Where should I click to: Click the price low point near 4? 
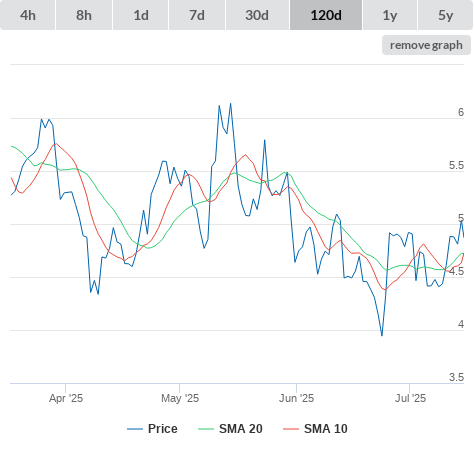tap(382, 335)
